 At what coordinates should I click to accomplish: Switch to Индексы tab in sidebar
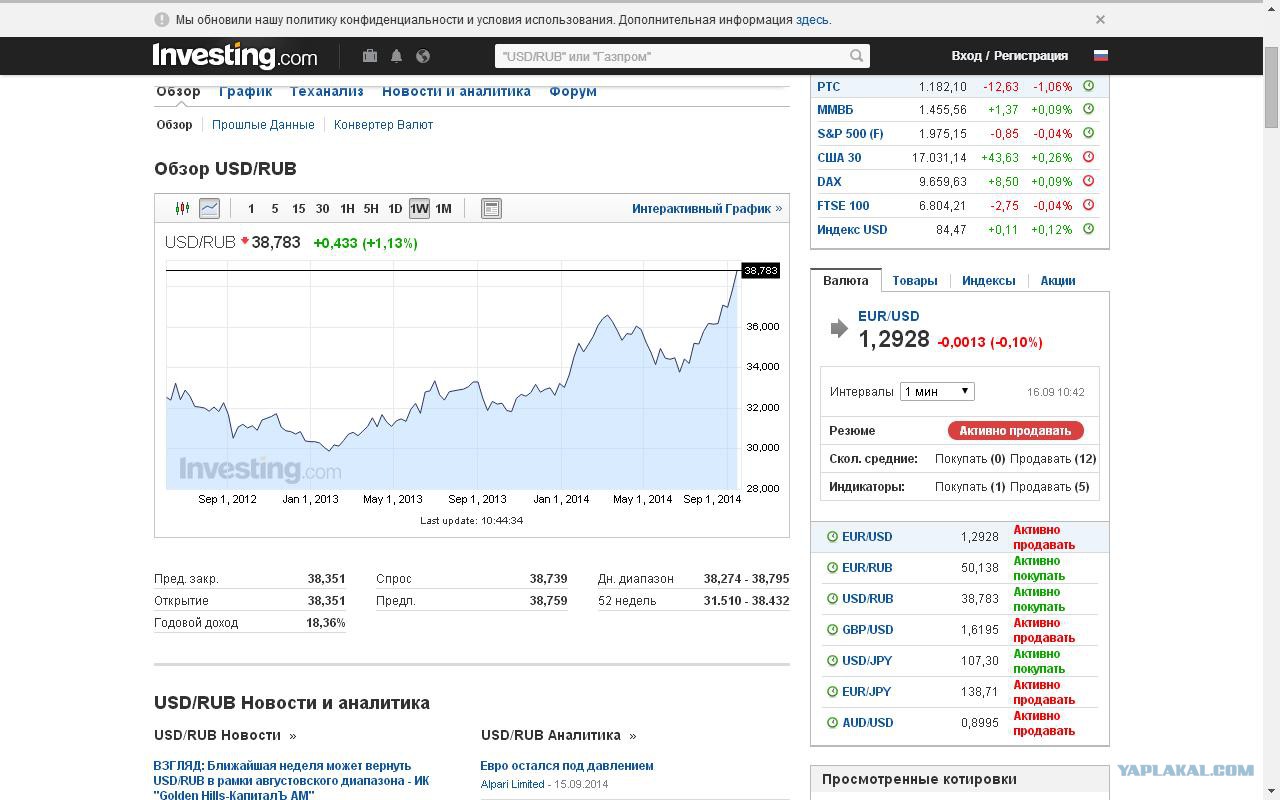pyautogui.click(x=989, y=281)
